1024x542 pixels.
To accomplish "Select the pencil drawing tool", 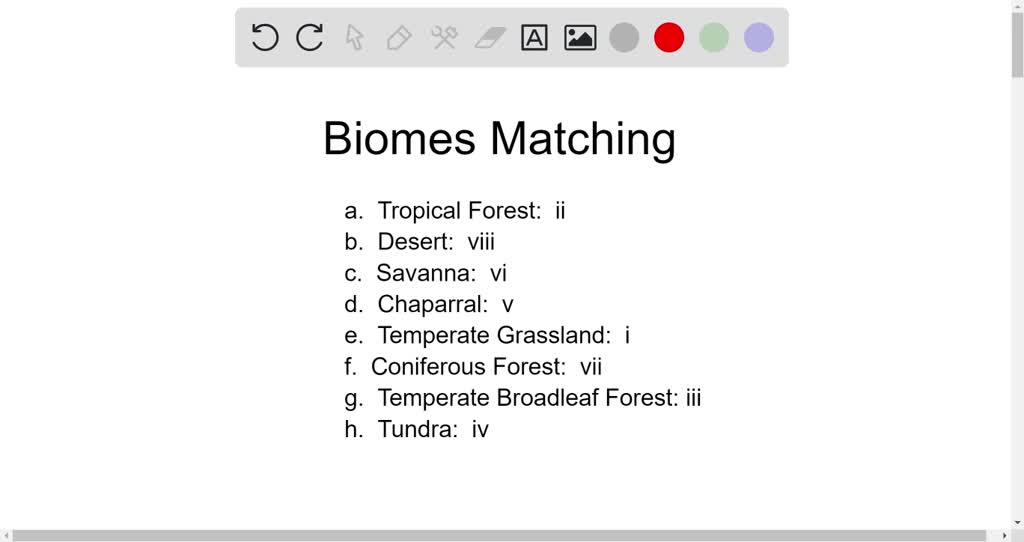I will pos(399,38).
